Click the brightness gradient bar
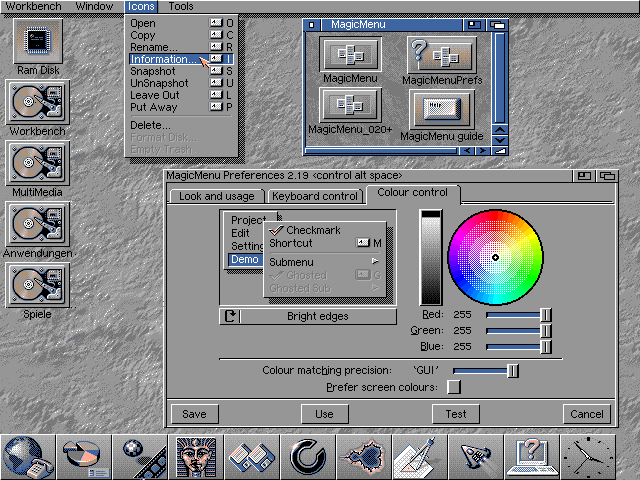 coord(431,257)
